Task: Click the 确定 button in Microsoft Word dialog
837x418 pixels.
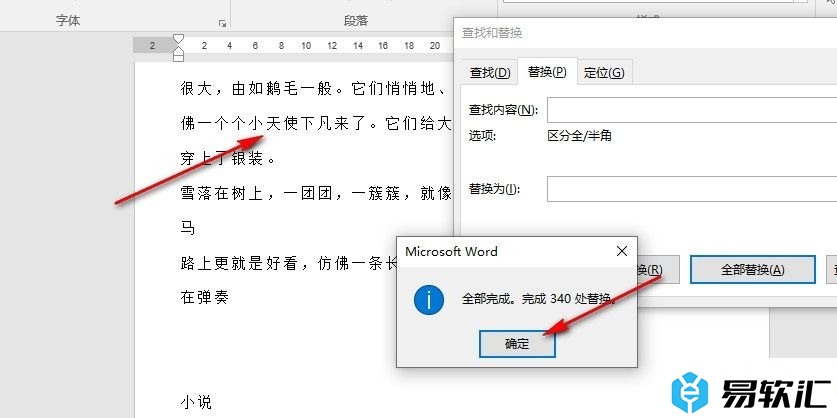Action: [517, 344]
